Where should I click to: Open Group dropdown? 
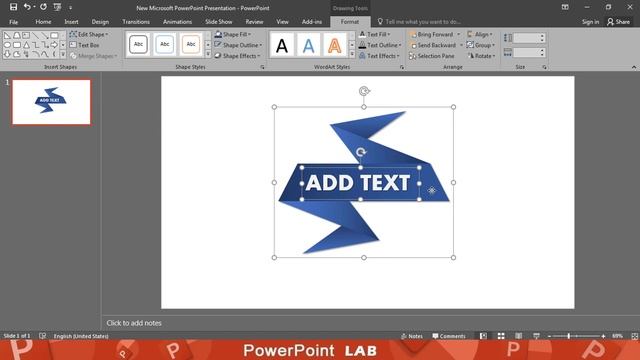click(481, 45)
